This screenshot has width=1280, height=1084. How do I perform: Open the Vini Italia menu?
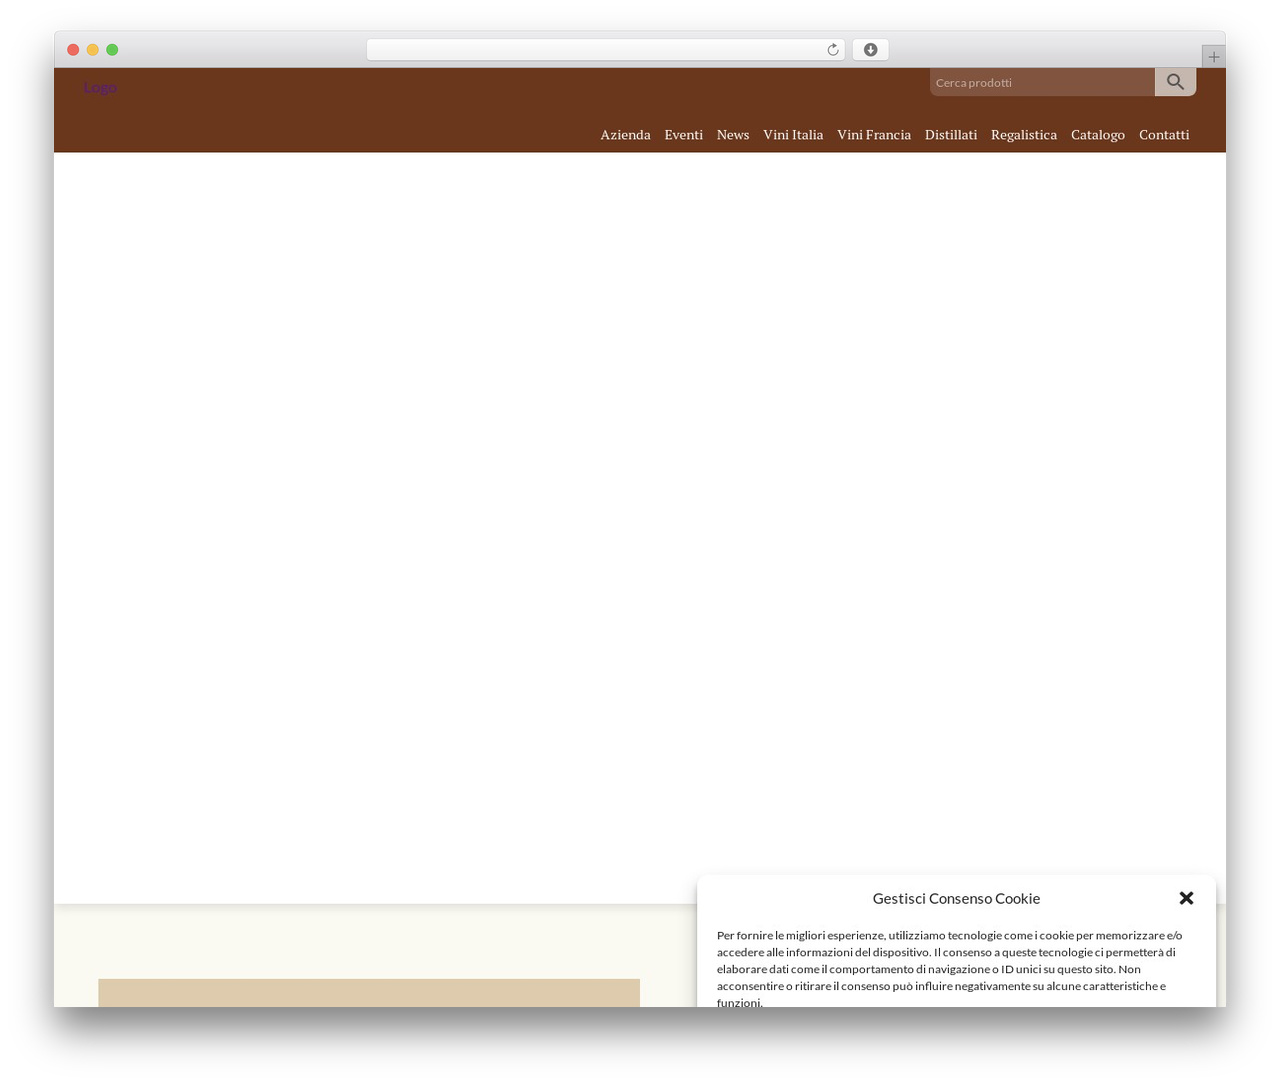(x=793, y=134)
